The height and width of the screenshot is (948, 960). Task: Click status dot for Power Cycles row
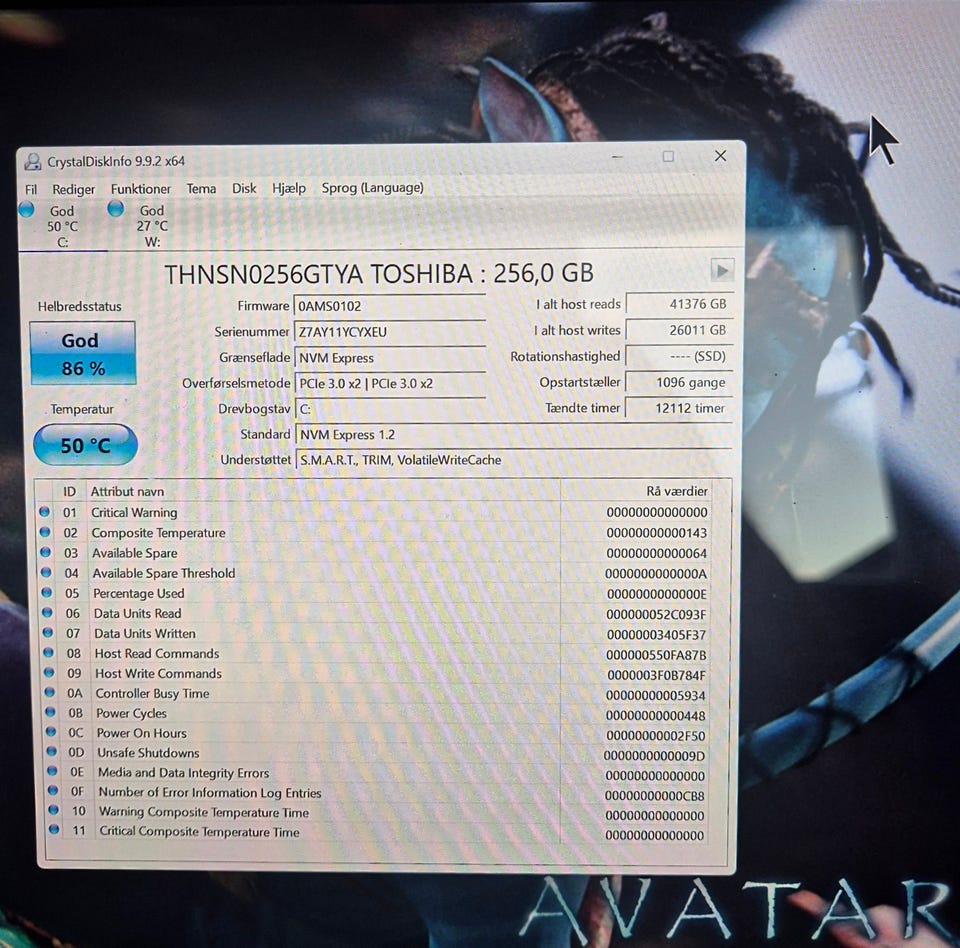click(x=50, y=712)
